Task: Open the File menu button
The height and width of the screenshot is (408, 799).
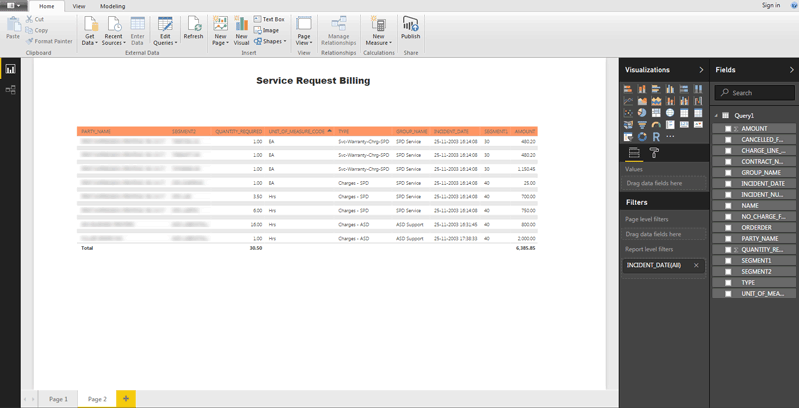Action: [14, 6]
